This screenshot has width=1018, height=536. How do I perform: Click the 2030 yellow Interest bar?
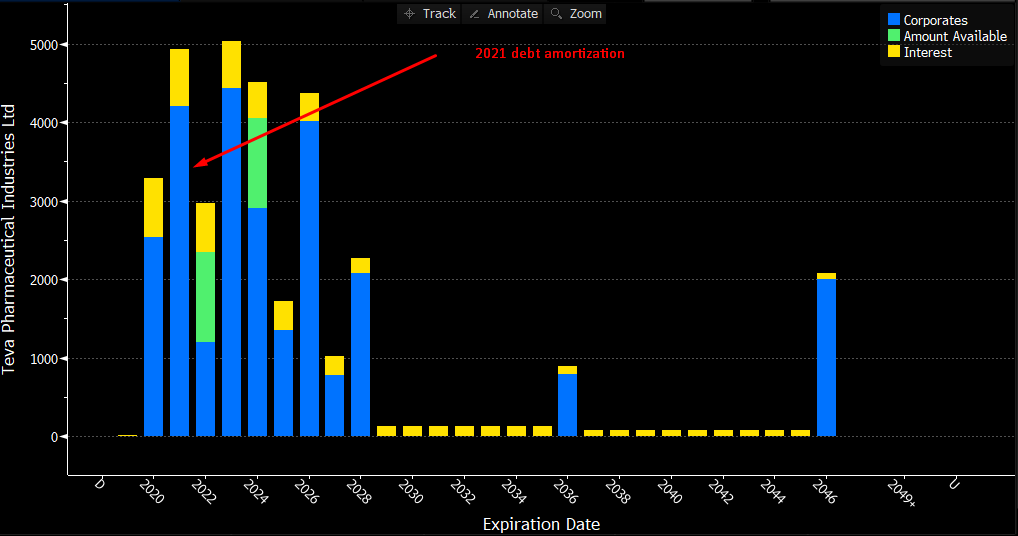(412, 431)
